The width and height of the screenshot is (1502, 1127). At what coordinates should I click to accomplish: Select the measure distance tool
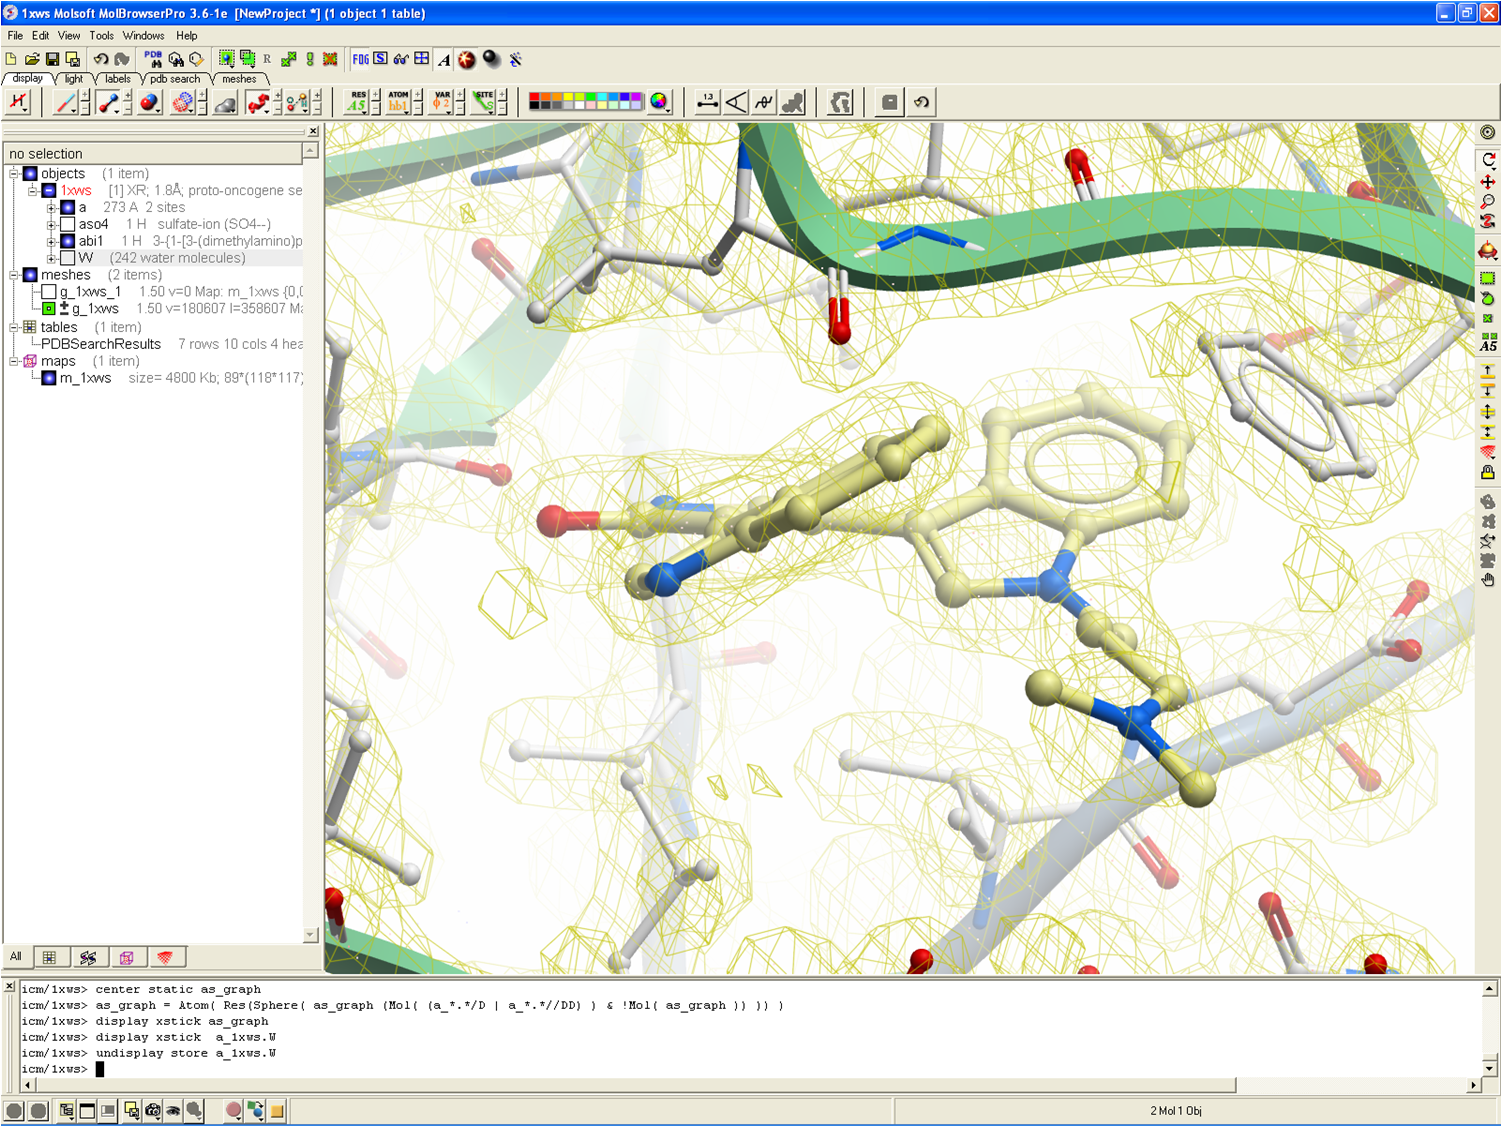coord(707,102)
